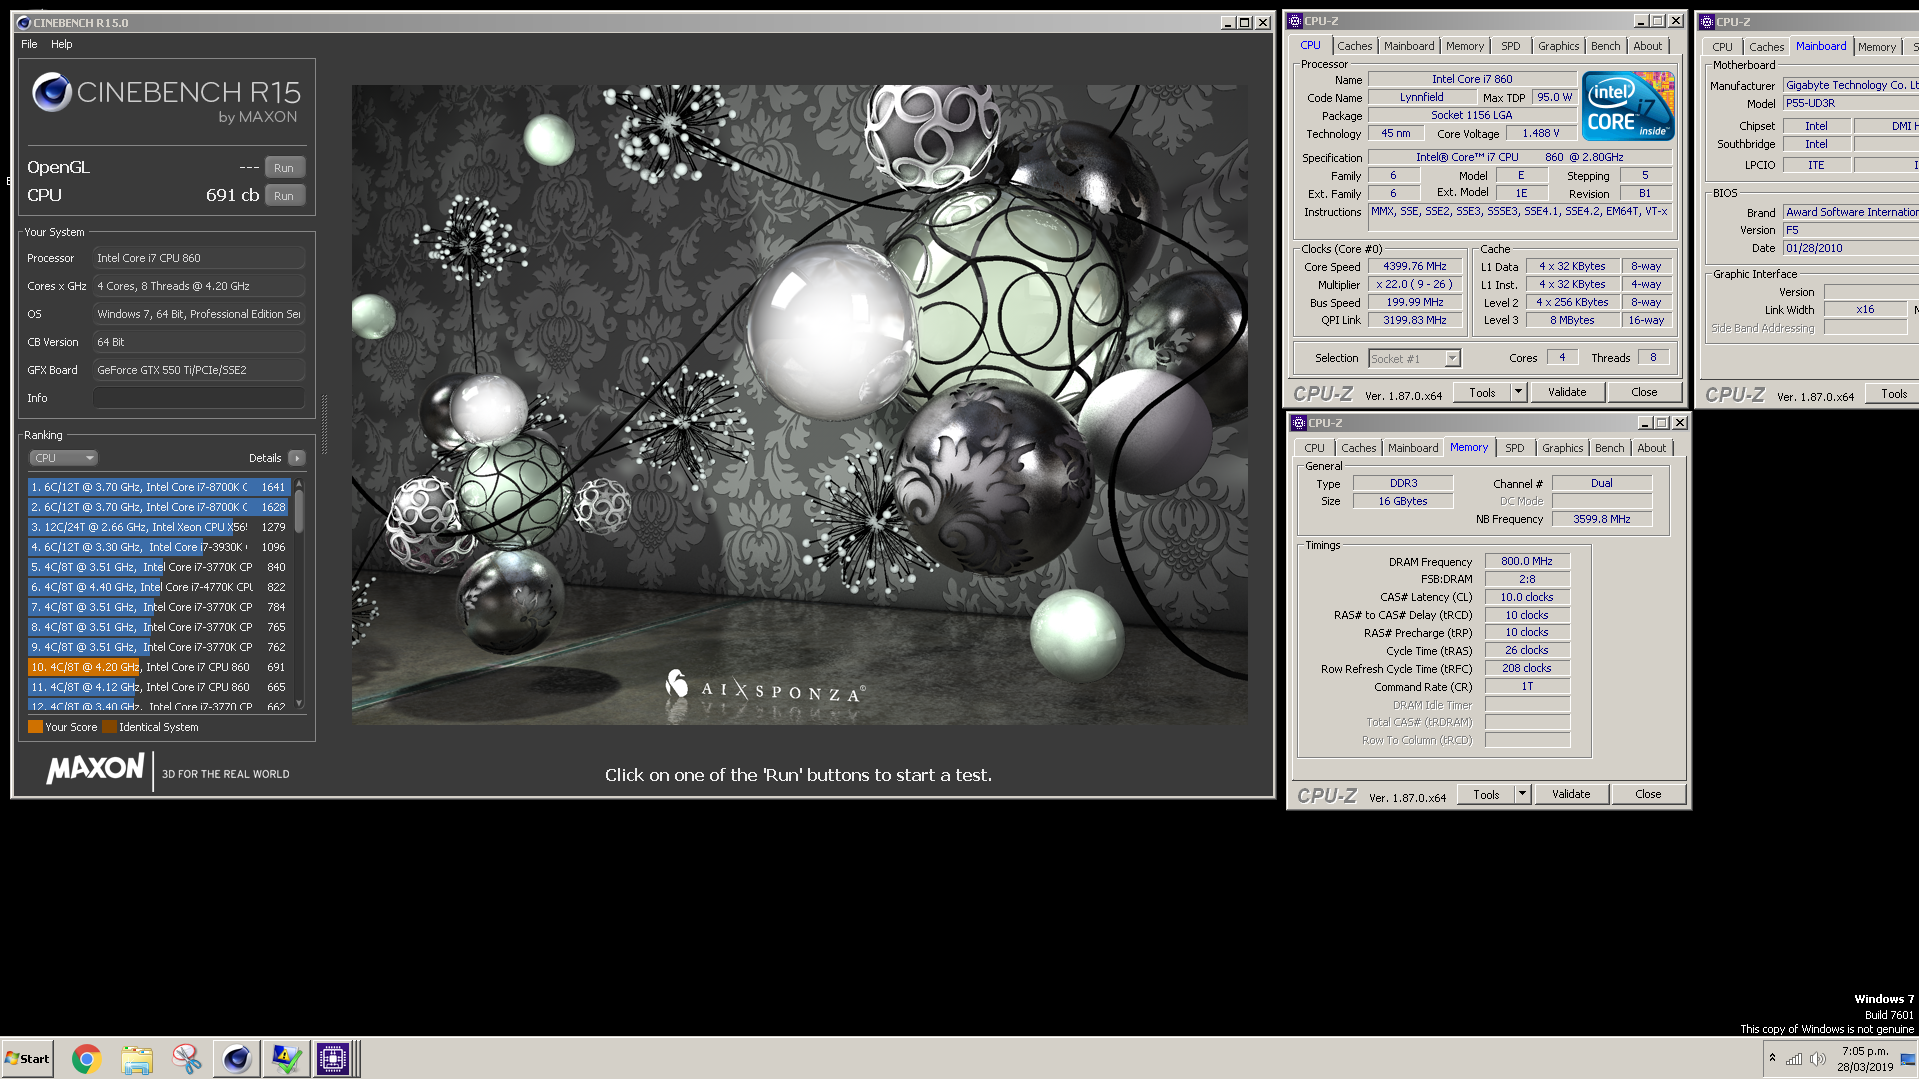Switch to Bench tab in CPU-Z CPU window

(1605, 46)
